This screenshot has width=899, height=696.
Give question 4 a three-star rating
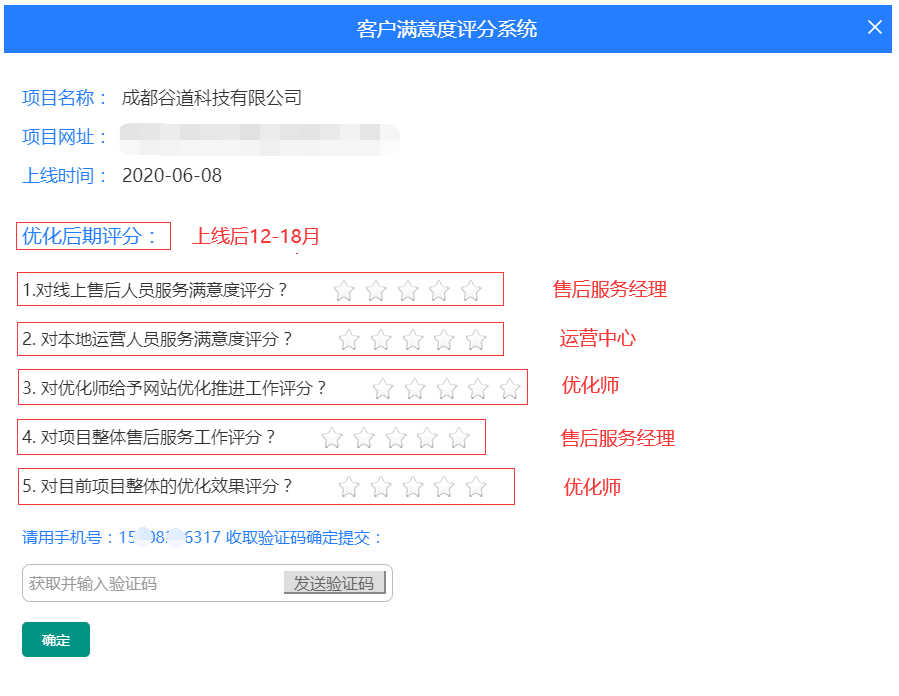pos(396,438)
